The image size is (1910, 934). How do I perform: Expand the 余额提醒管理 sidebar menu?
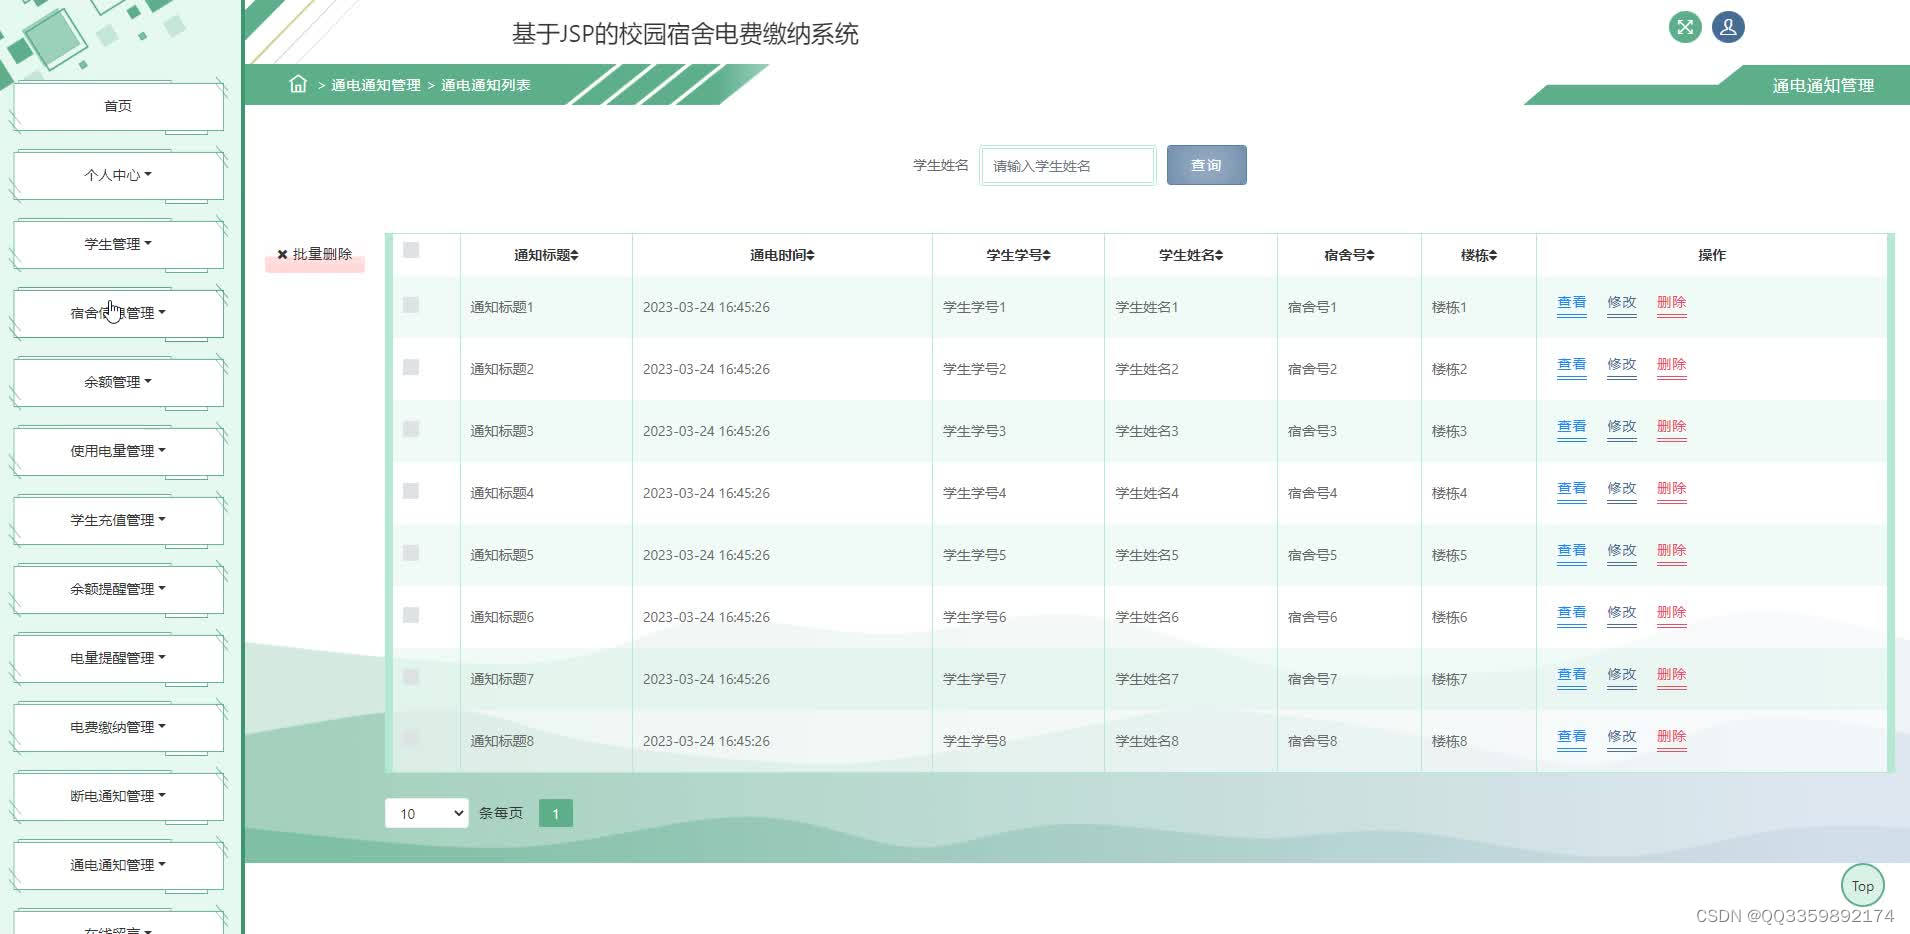coord(118,589)
